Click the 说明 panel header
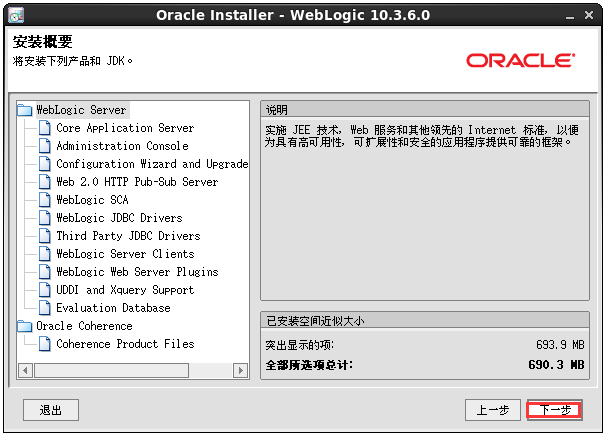 tap(425, 110)
